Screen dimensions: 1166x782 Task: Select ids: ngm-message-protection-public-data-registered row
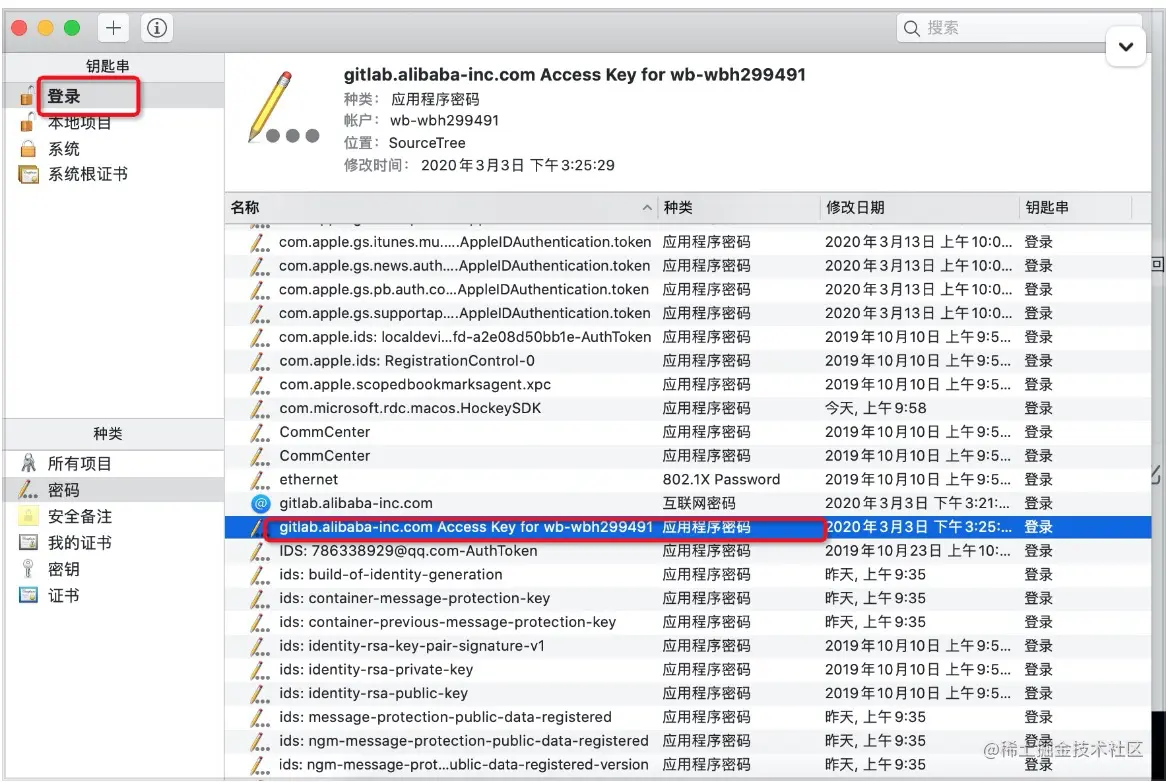tap(688, 741)
